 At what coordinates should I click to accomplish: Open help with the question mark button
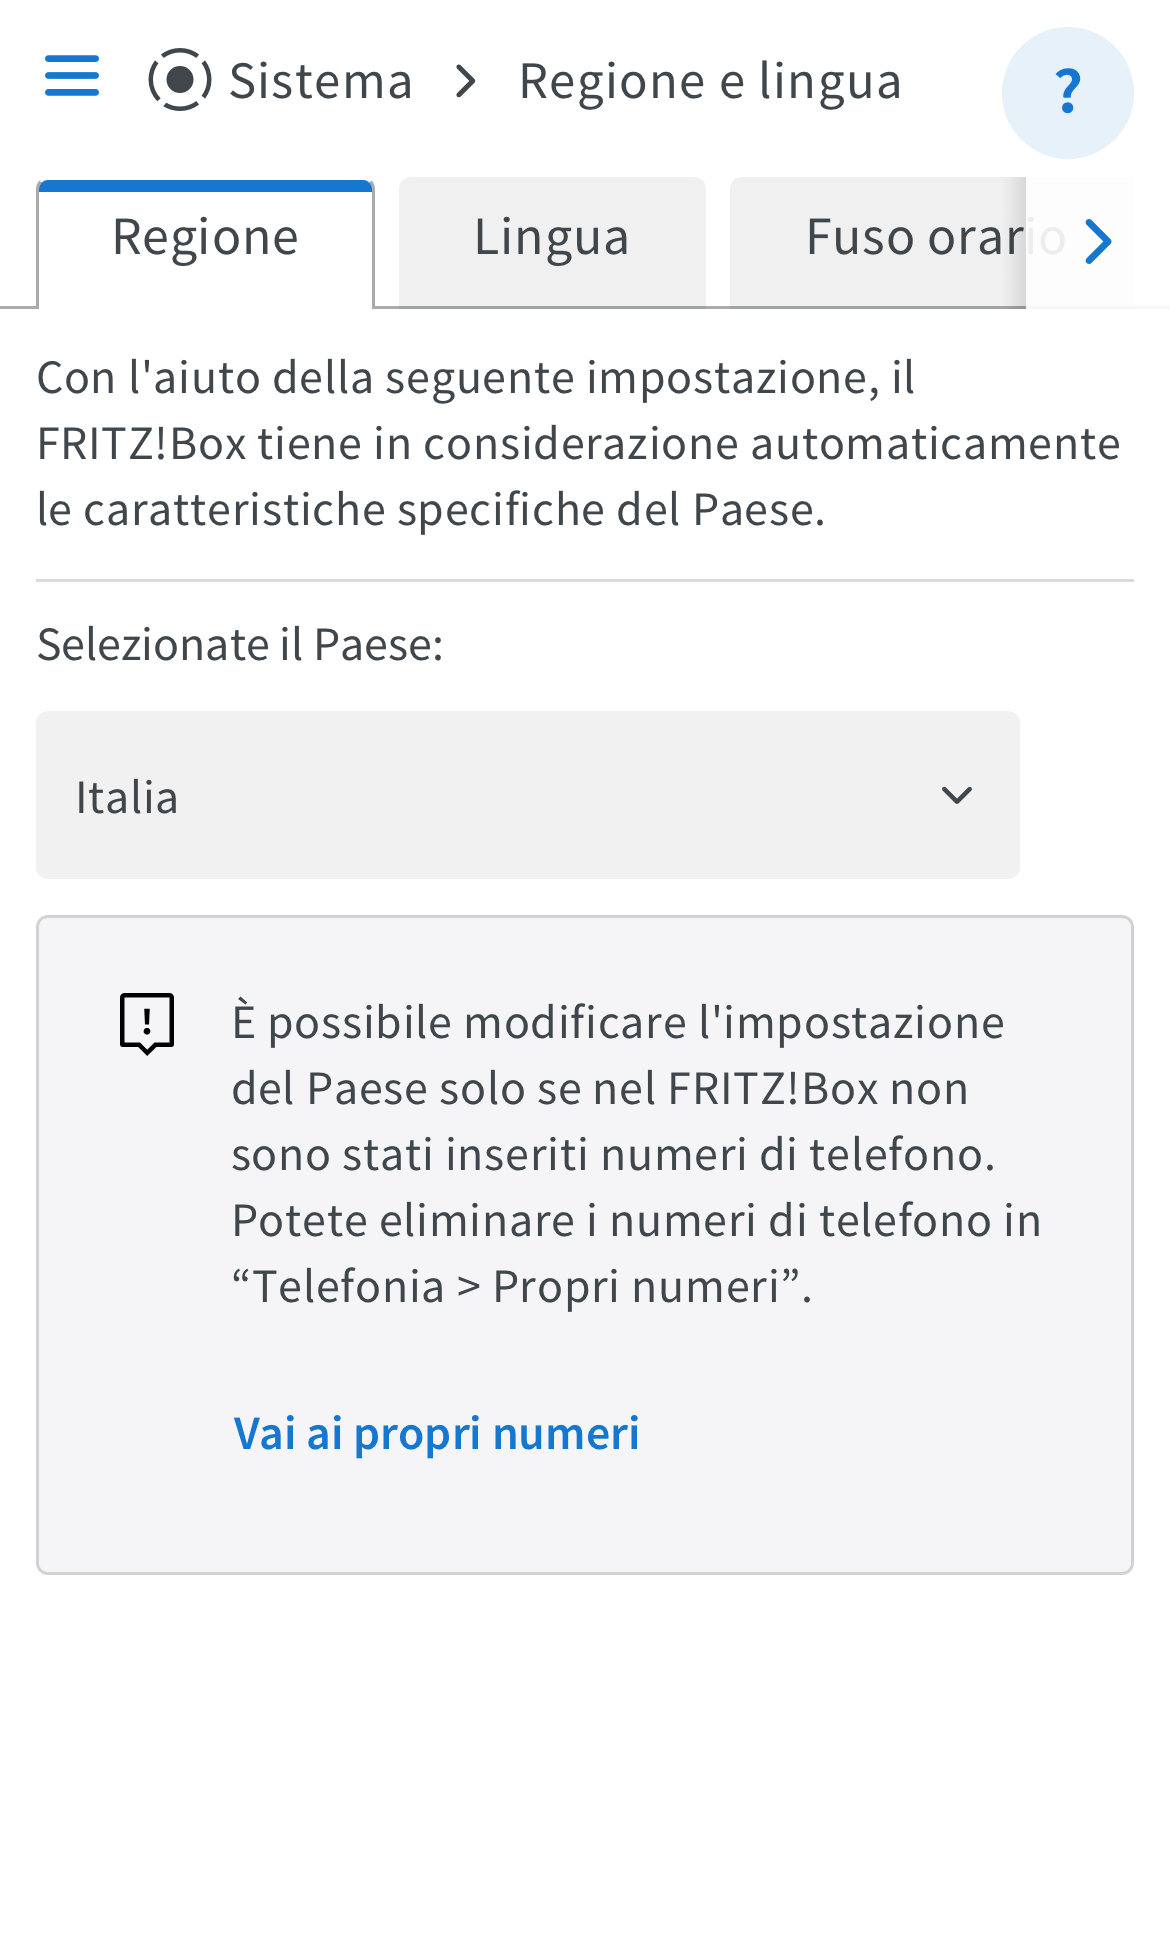coord(1067,92)
